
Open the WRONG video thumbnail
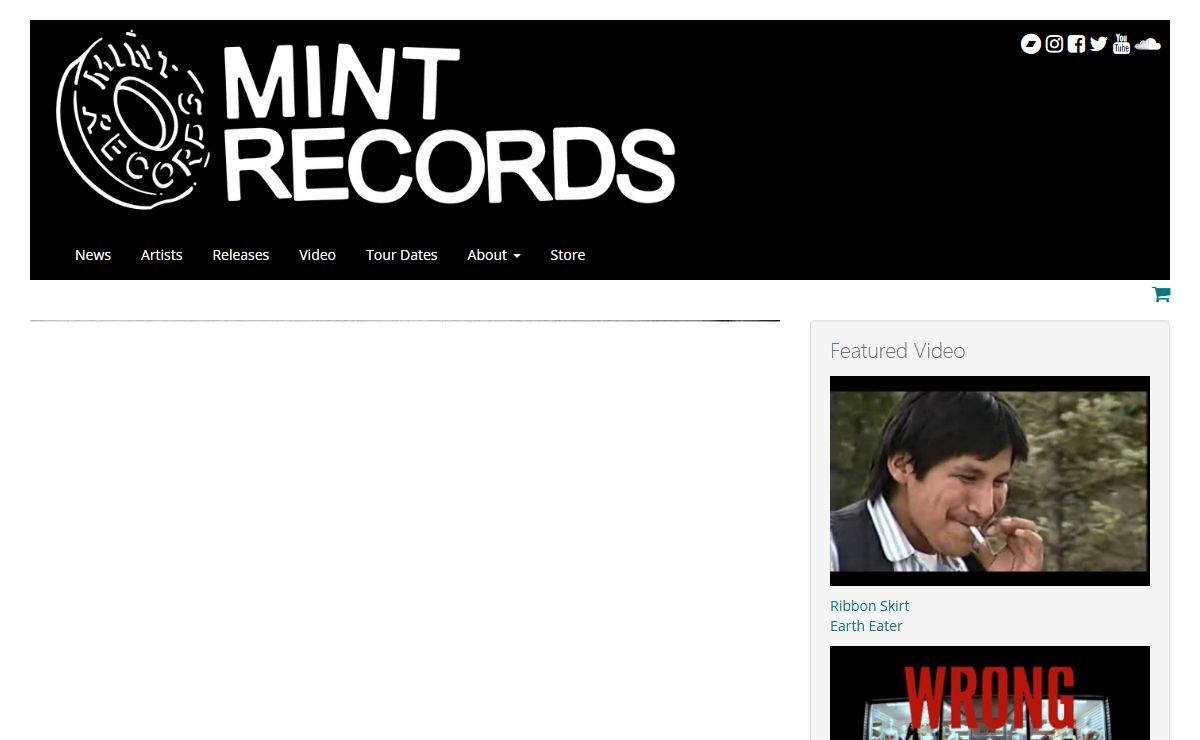pos(990,693)
